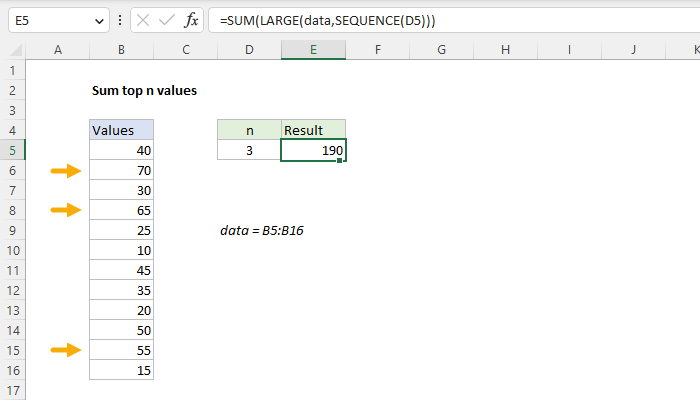Click the fill handle of cell E5

(x=340, y=161)
